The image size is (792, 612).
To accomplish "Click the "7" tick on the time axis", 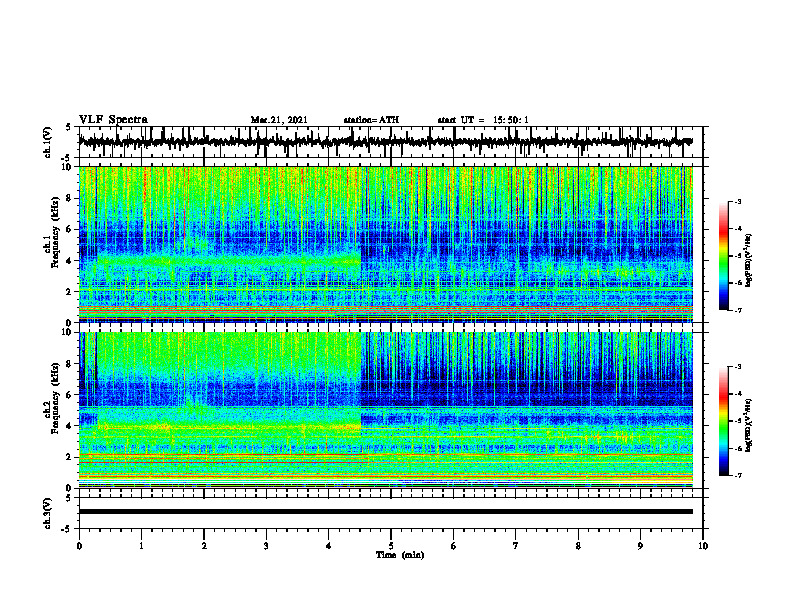I will pyautogui.click(x=516, y=546).
